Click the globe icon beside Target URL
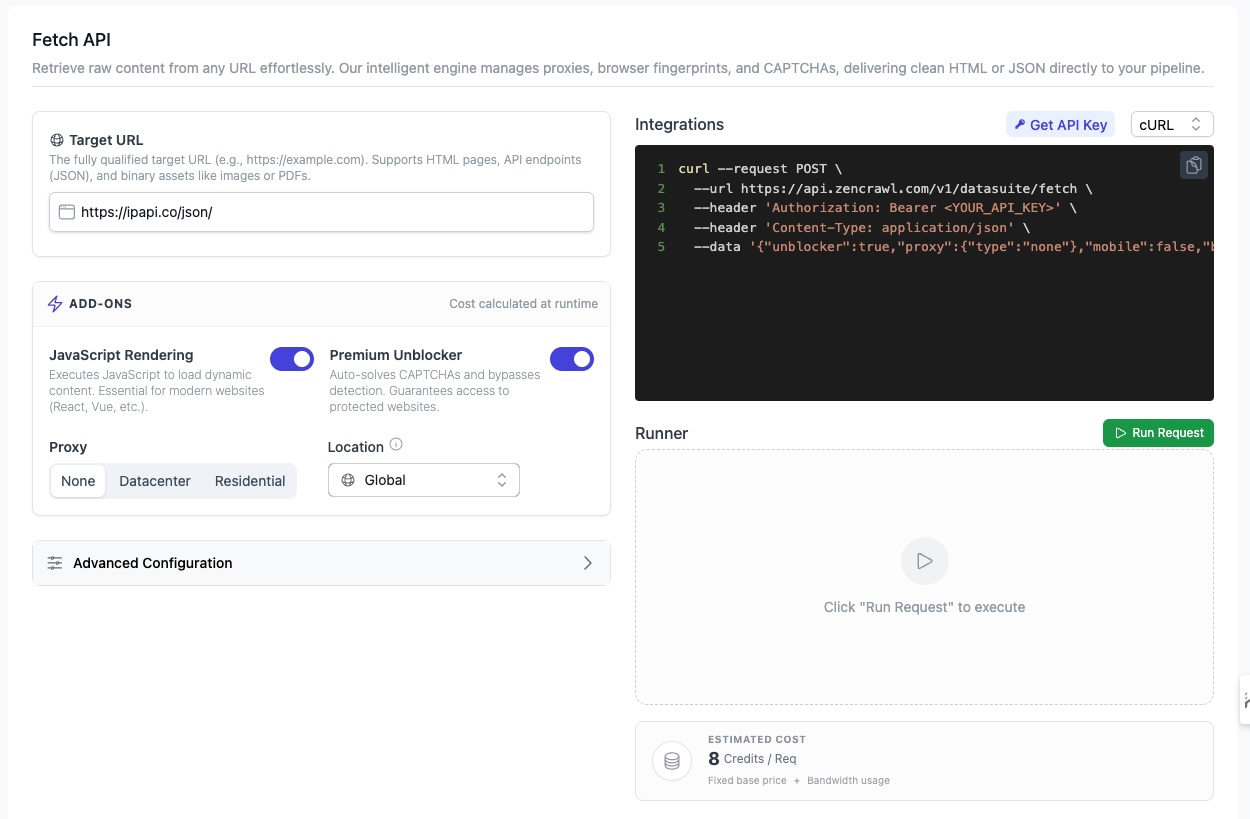Screen dimensions: 1250x819 (57, 141)
